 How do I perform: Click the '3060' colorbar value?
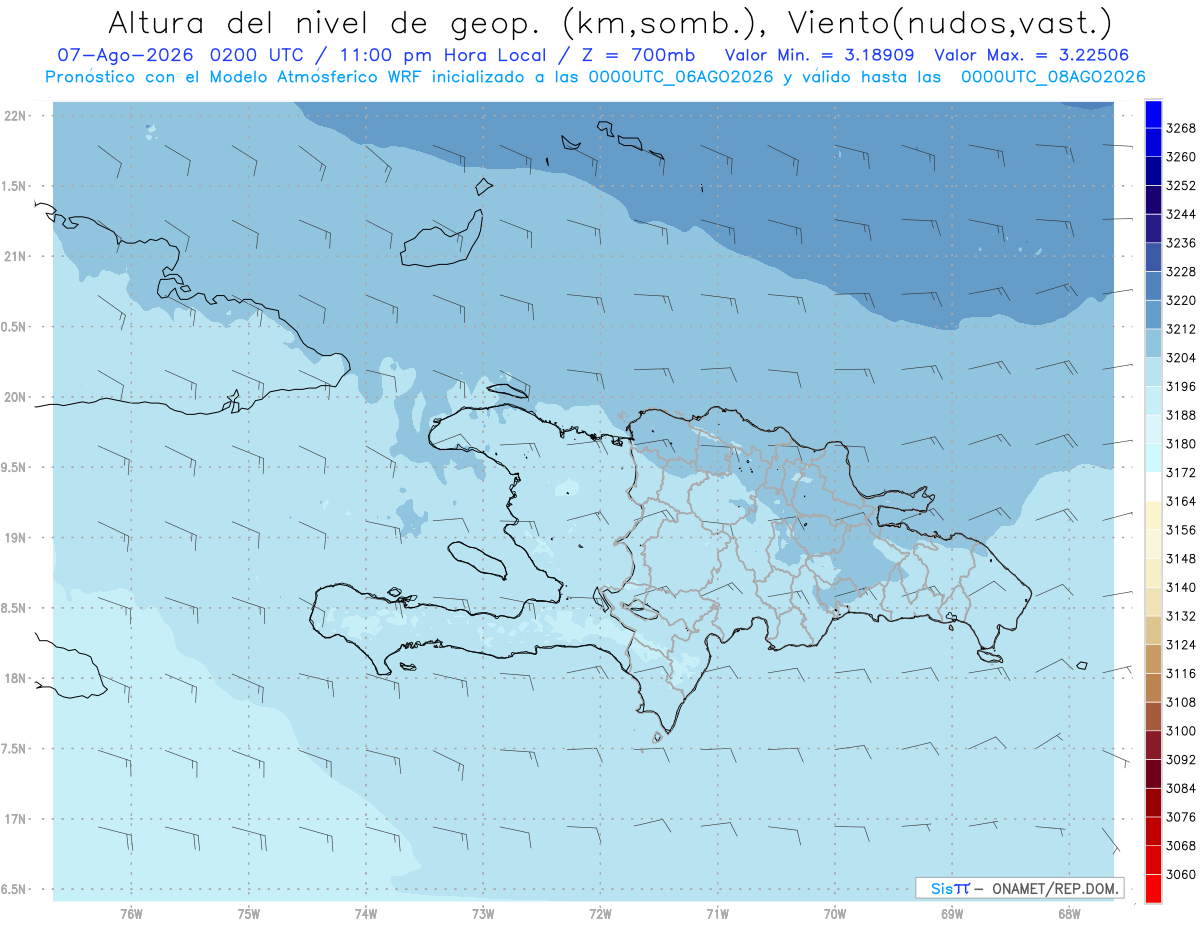(x=1180, y=874)
